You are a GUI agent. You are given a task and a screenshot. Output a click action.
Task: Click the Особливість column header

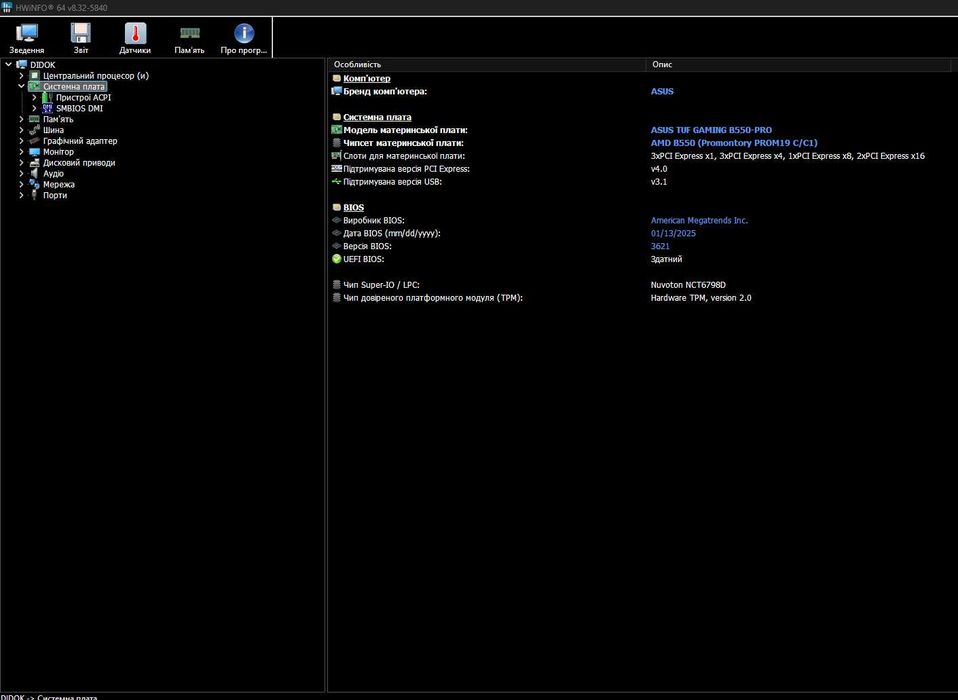[487, 64]
